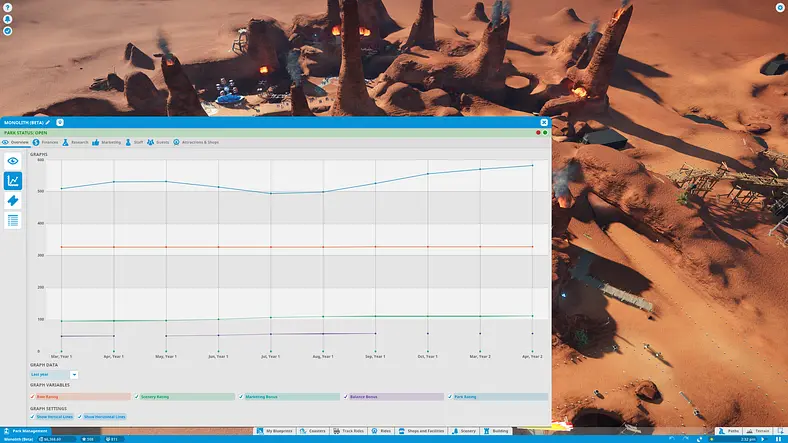Viewport: 788px width, 443px height.
Task: Open the list view sidebar icon
Action: point(13,220)
